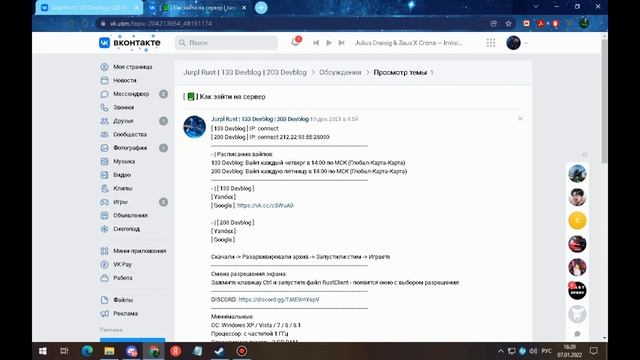Click the 'Мессенджер' unread counter badge

[163, 94]
